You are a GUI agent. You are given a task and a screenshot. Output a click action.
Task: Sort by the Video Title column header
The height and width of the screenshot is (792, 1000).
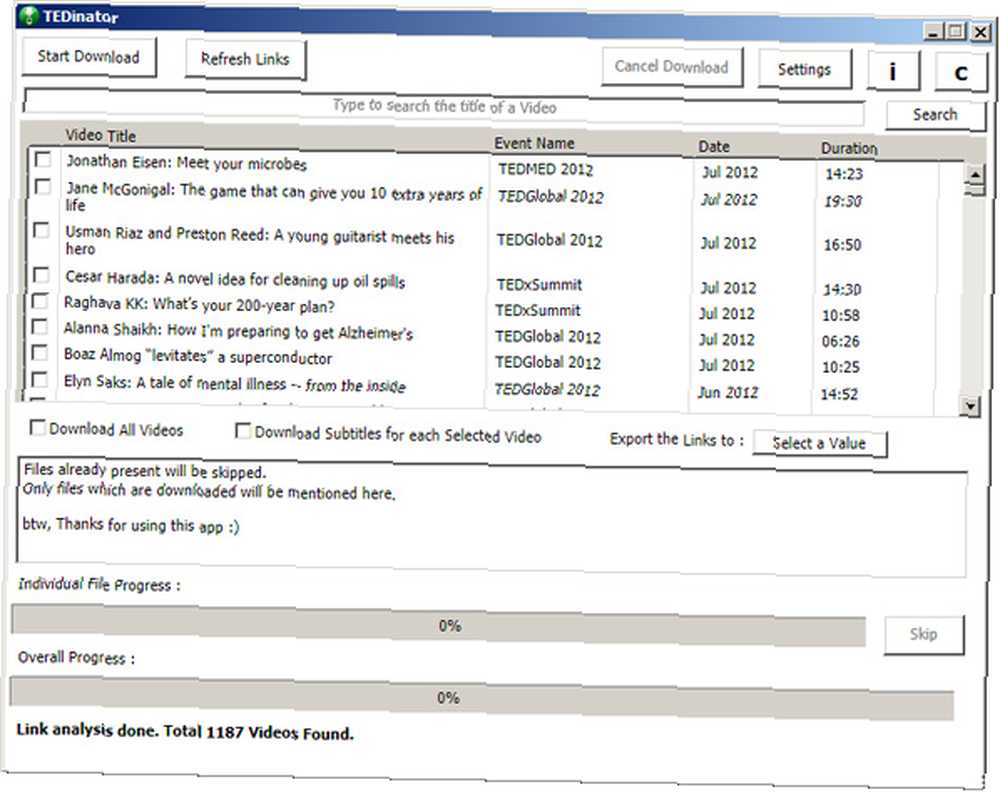(101, 135)
